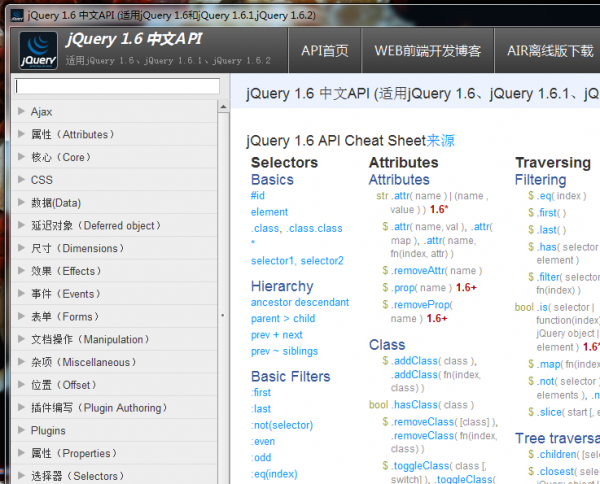The height and width of the screenshot is (484, 600).
Task: Click the jQuery window title bar icon
Action: (x=17, y=15)
